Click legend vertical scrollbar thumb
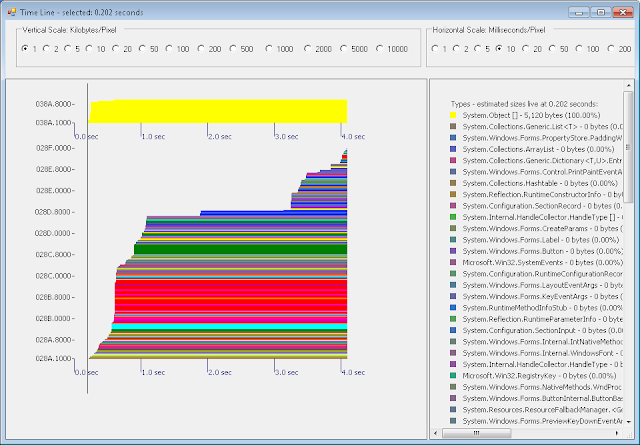This screenshot has width=640, height=445. [x=628, y=146]
